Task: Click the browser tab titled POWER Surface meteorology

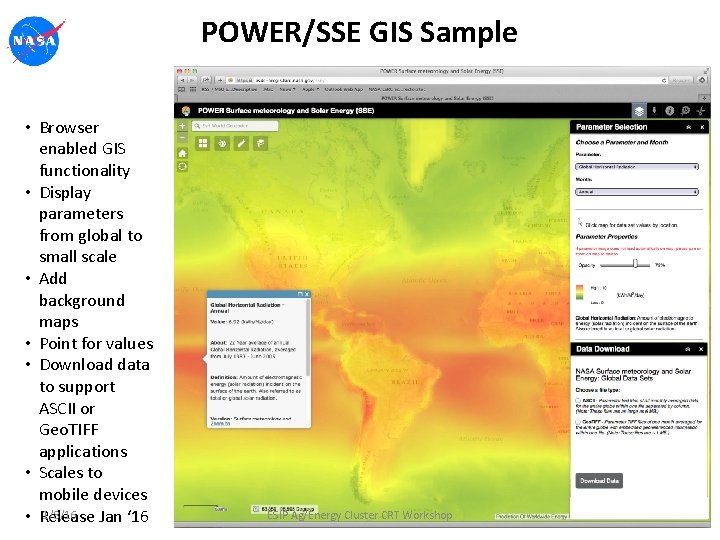Action: tap(437, 98)
